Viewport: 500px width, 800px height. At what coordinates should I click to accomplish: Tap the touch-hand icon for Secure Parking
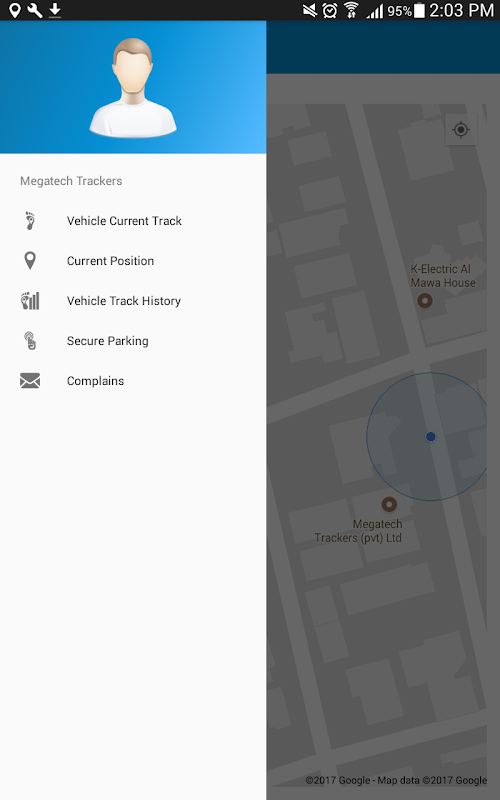pyautogui.click(x=30, y=340)
